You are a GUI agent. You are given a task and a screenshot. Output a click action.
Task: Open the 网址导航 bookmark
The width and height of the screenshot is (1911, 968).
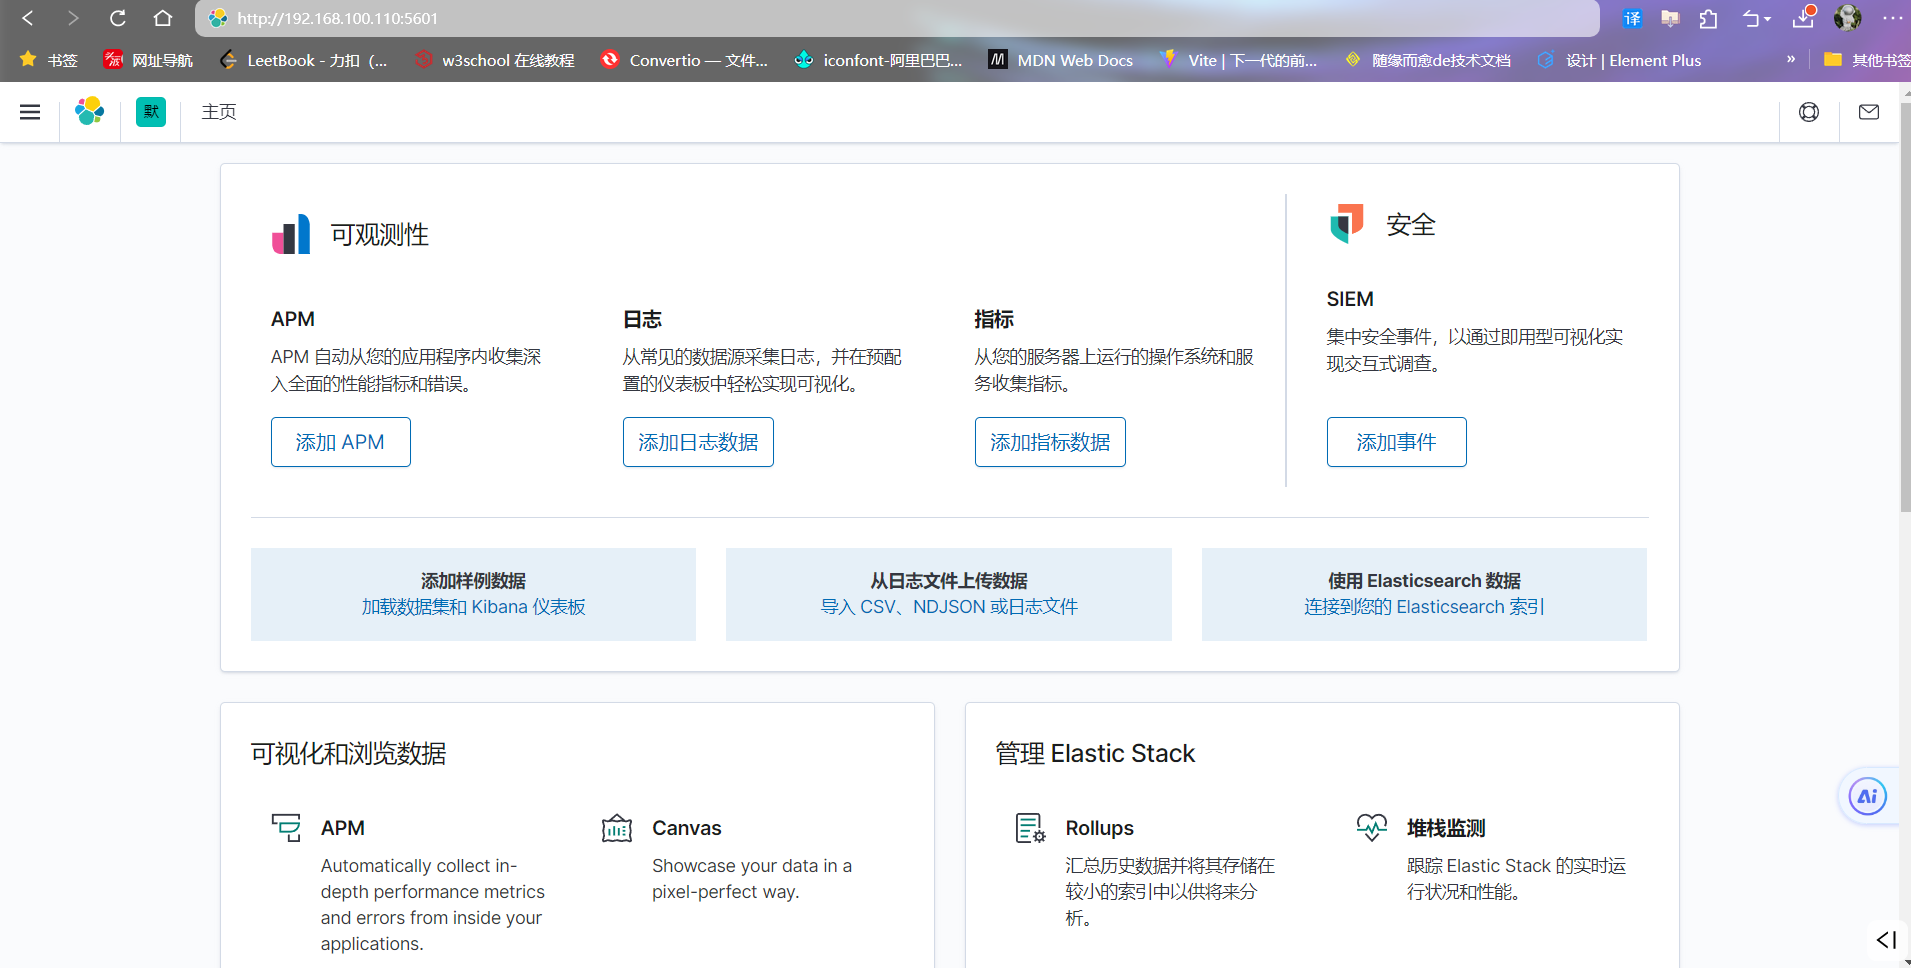coord(148,60)
